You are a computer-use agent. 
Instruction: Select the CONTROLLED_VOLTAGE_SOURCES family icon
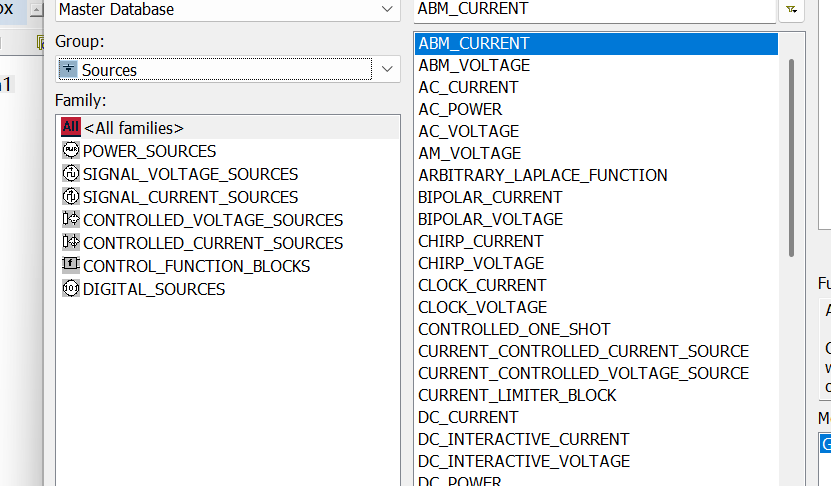70,220
